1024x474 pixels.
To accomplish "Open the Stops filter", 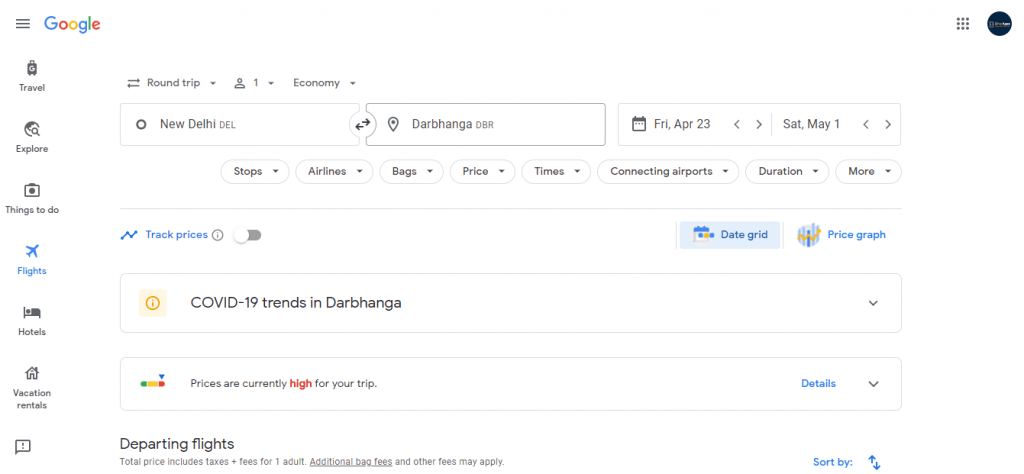I will click(x=255, y=172).
